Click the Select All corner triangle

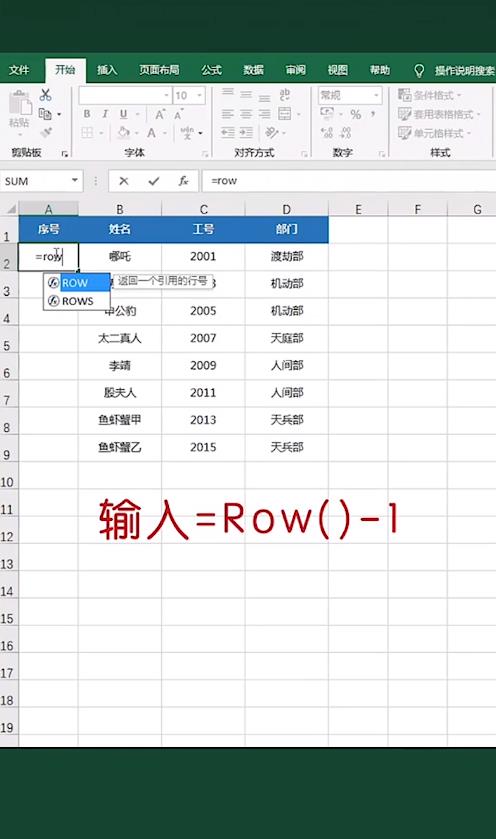pos(10,209)
